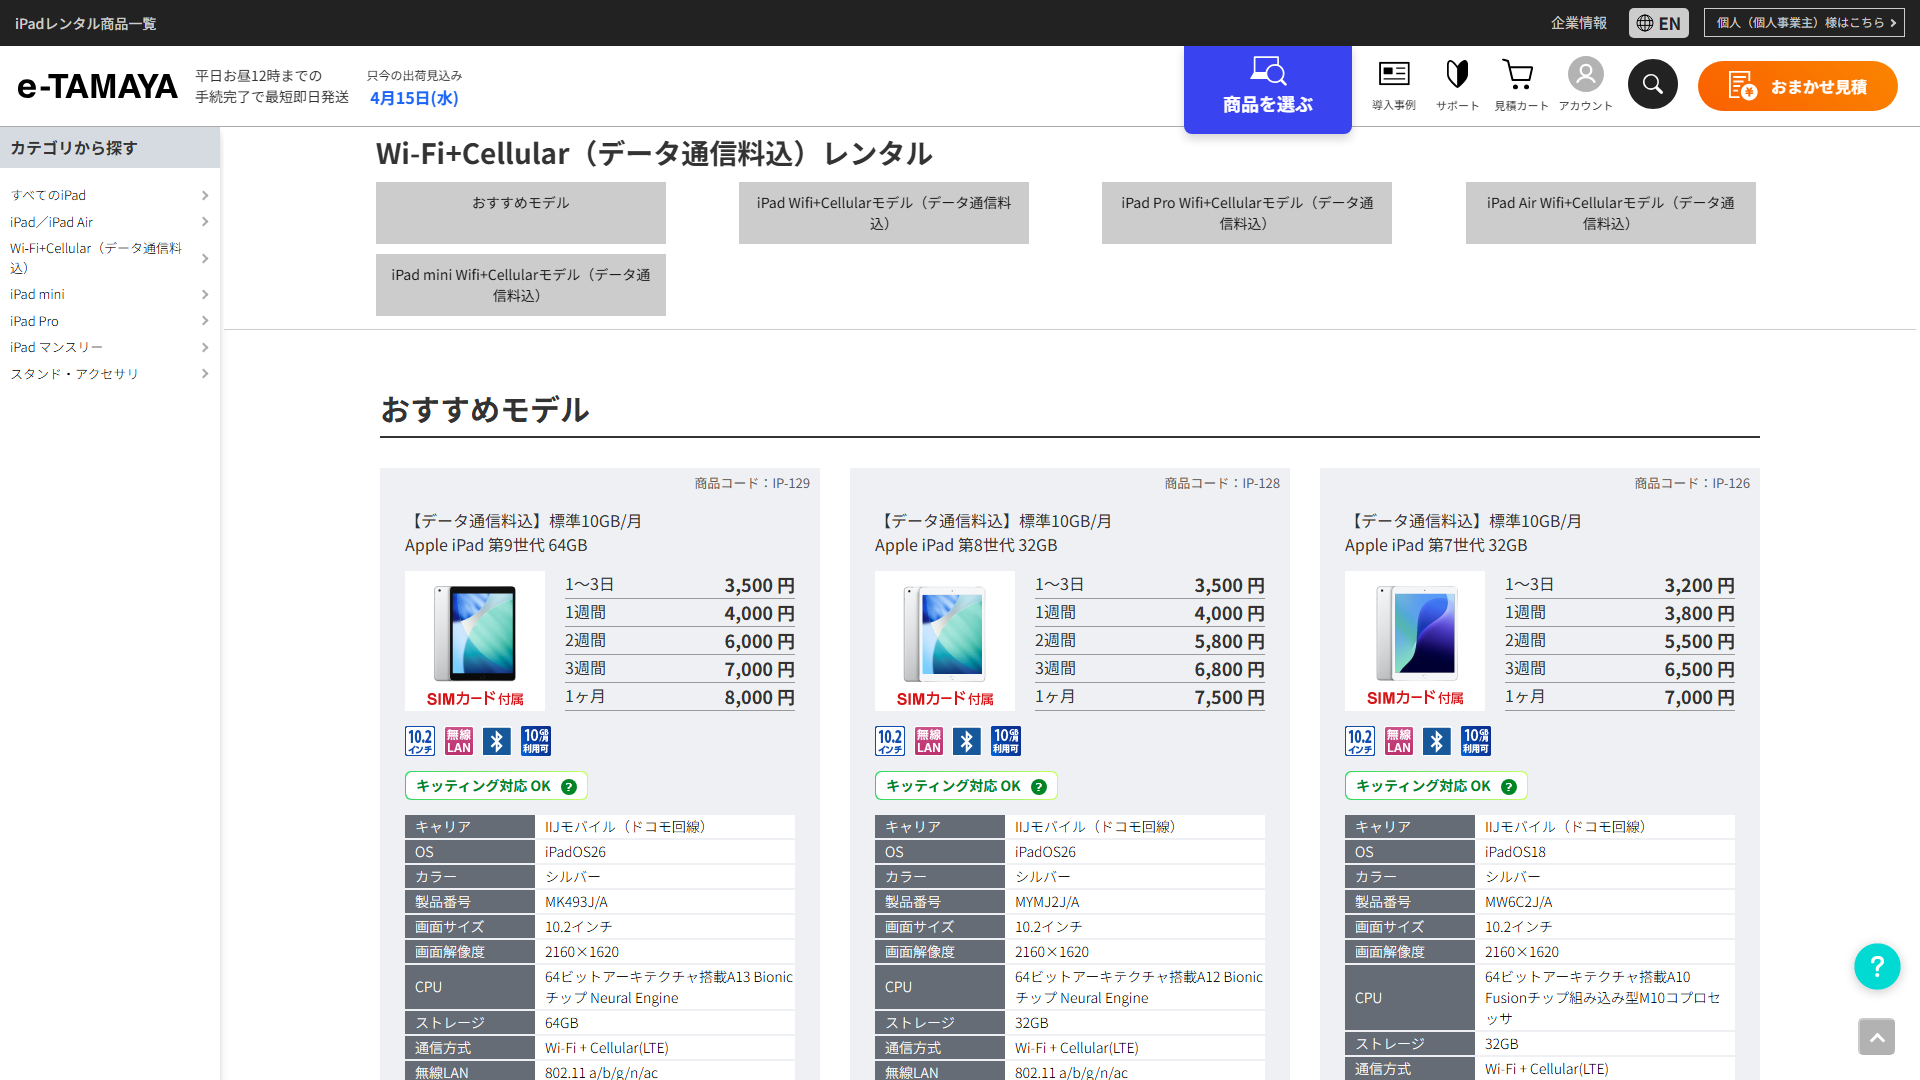
Task: Switch language with the EN globe button
Action: (1658, 23)
